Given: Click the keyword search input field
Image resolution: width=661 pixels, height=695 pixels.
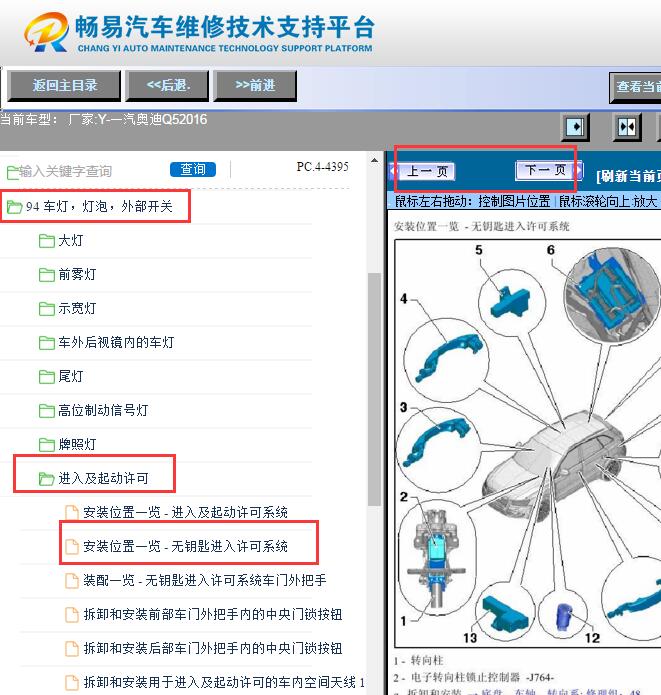Looking at the screenshot, I should 91,171.
